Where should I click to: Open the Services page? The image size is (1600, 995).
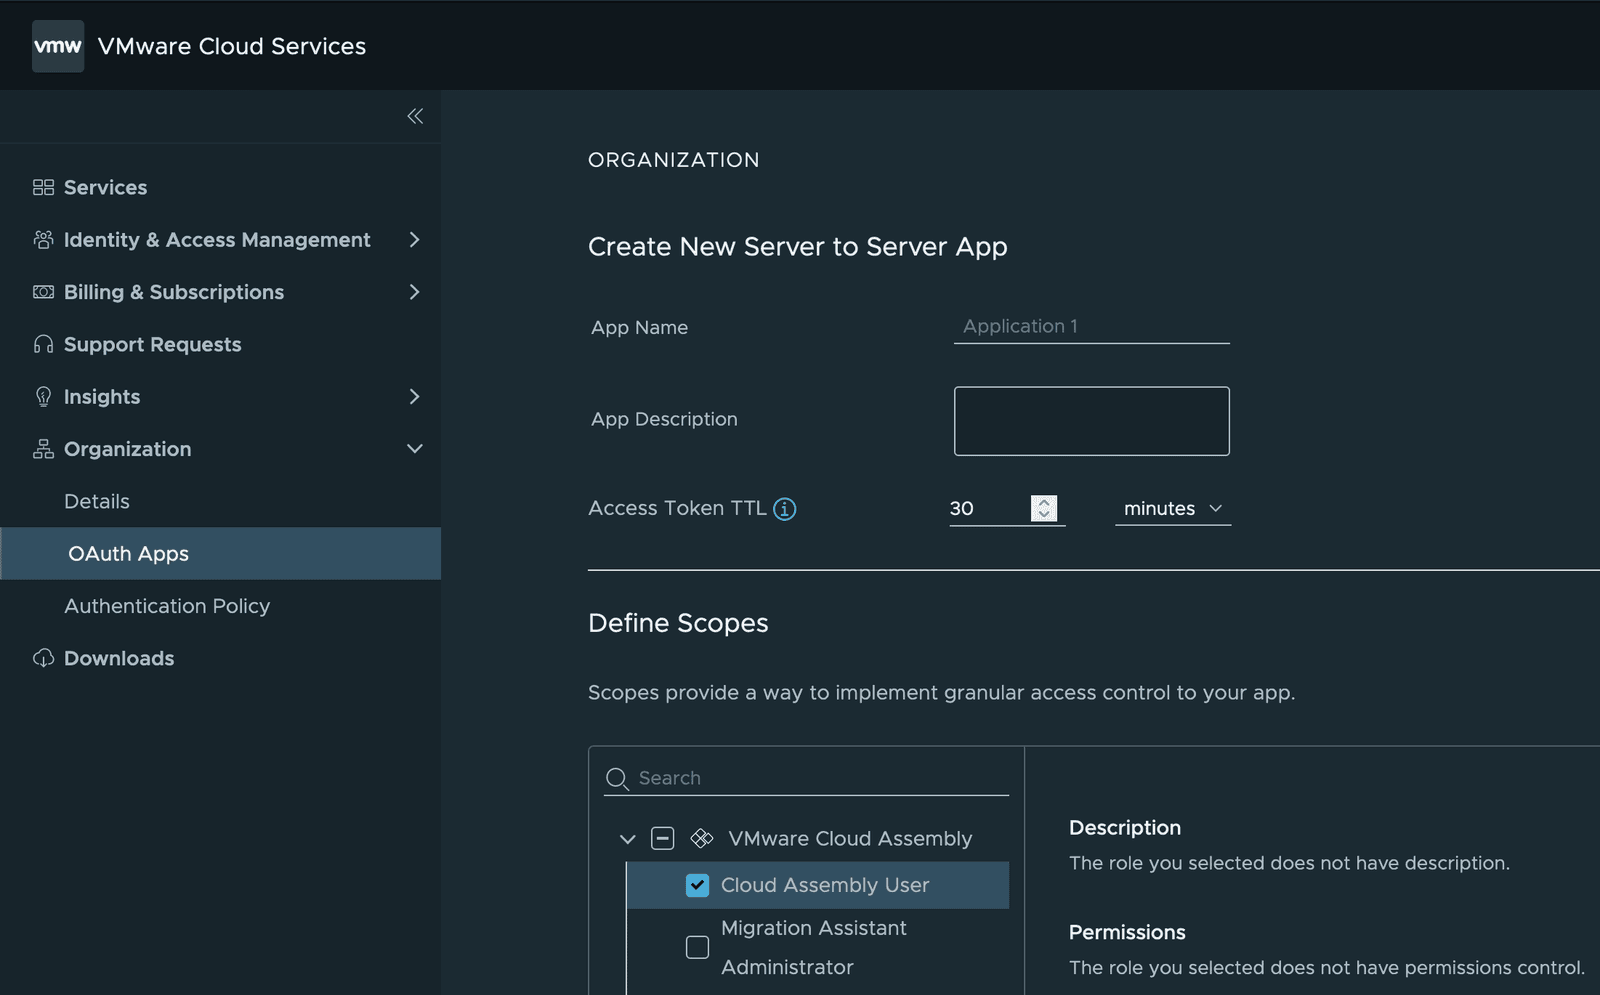click(105, 187)
